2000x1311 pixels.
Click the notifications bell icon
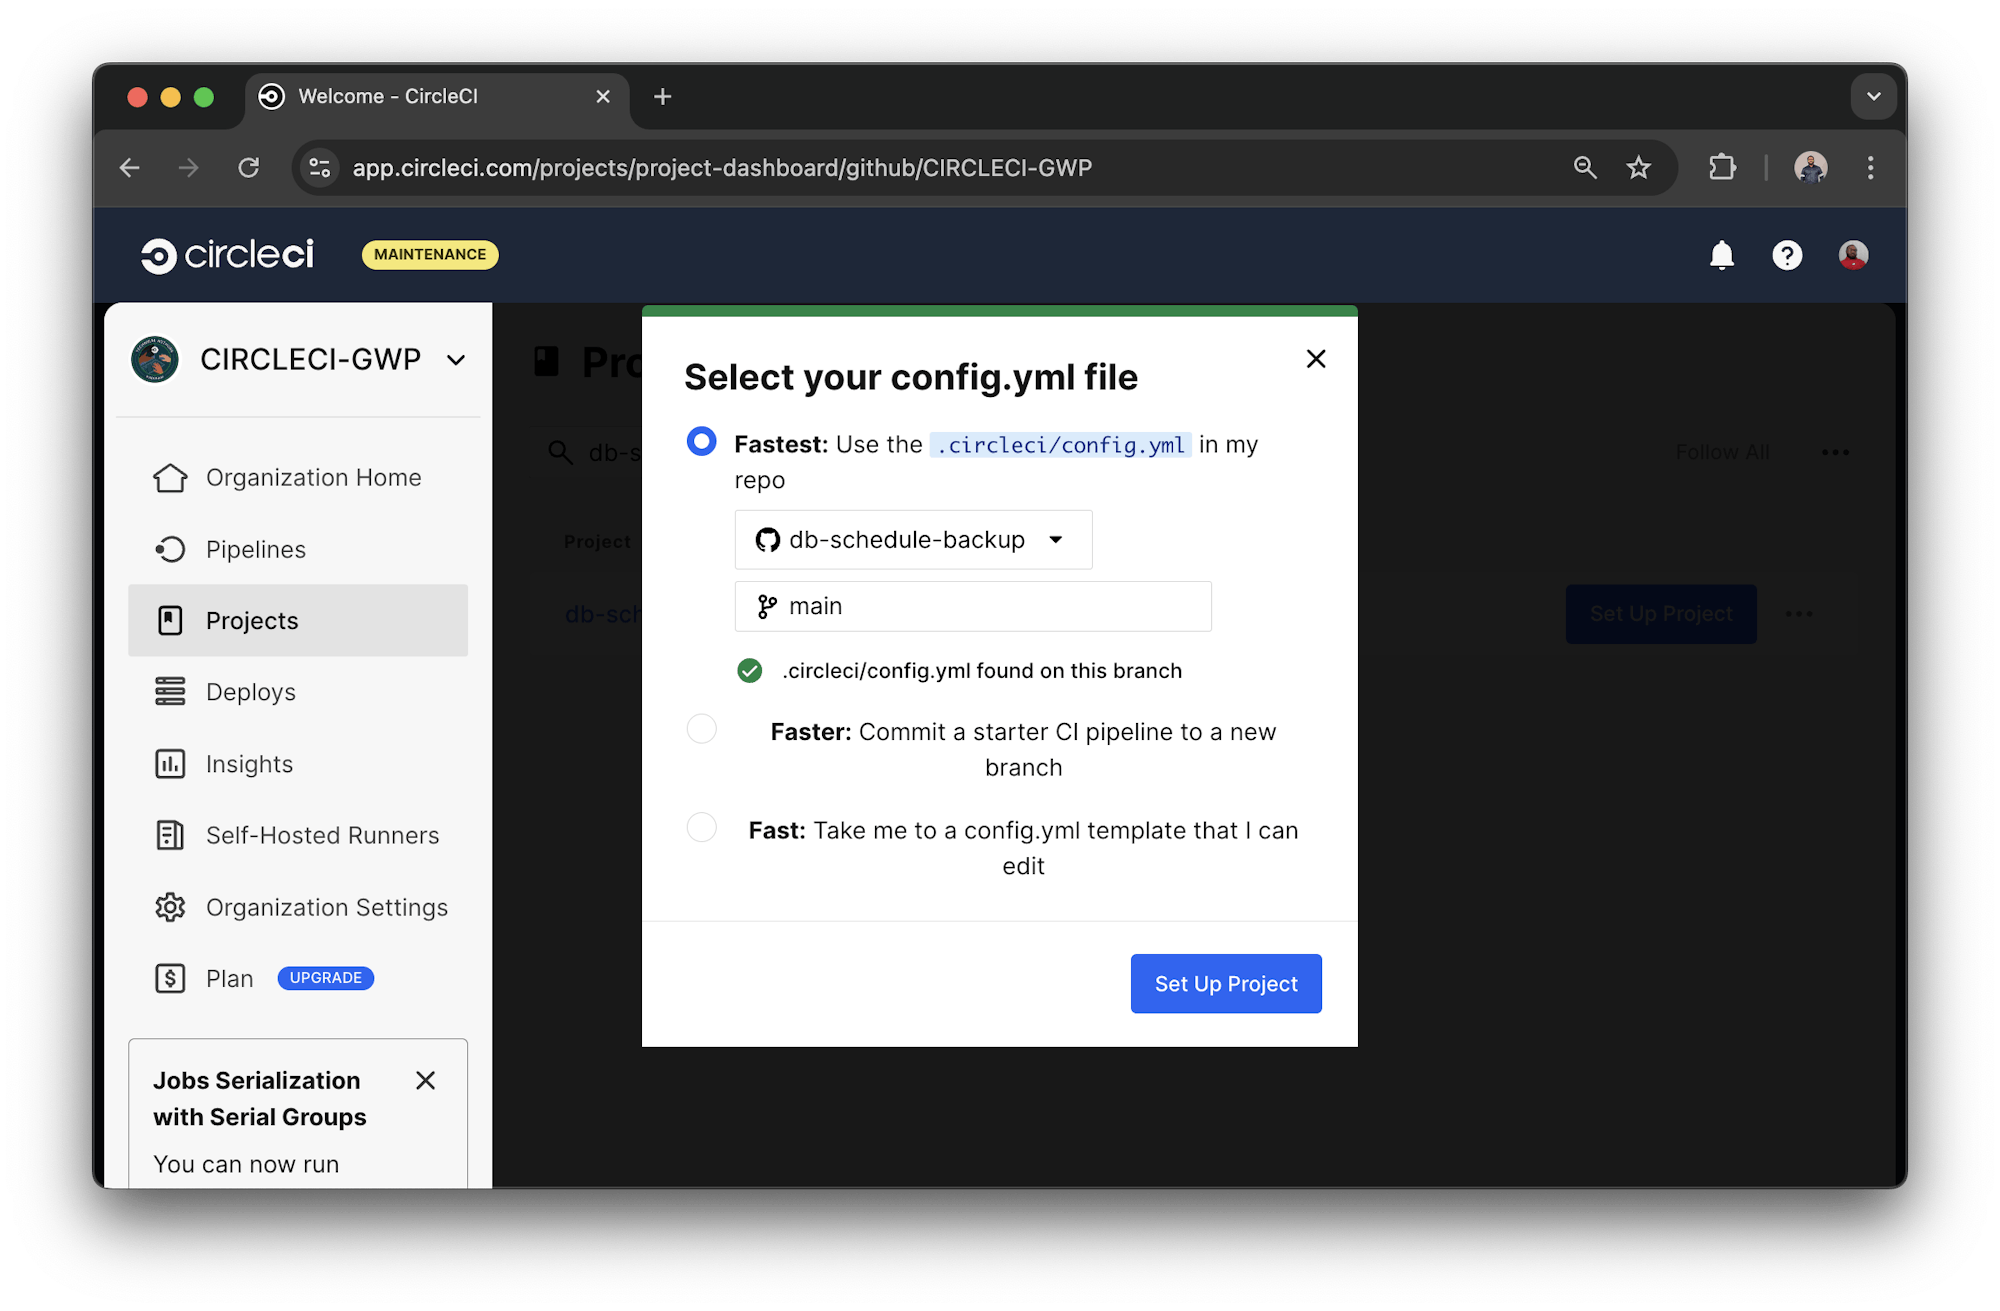click(1721, 255)
